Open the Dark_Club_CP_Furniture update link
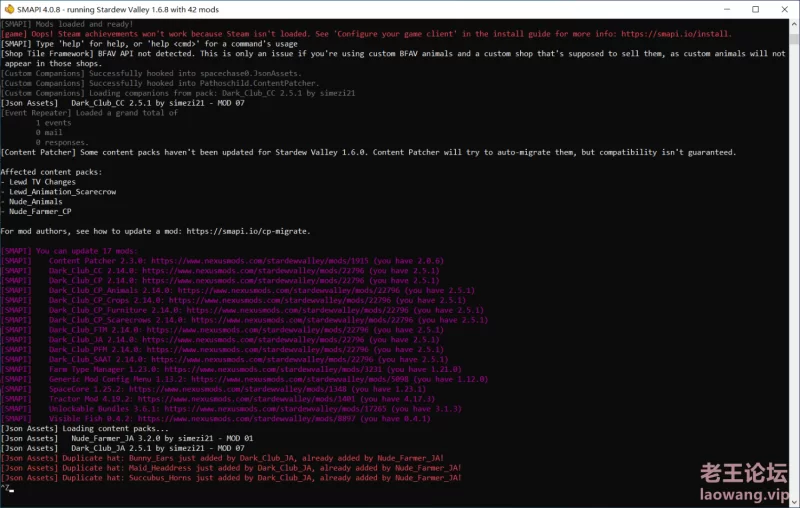The height and width of the screenshot is (508, 800). pos(297,310)
